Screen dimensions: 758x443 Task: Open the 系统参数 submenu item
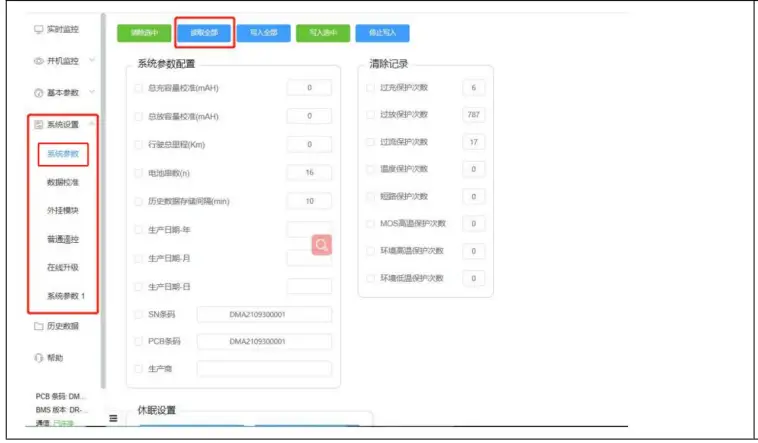[x=63, y=154]
